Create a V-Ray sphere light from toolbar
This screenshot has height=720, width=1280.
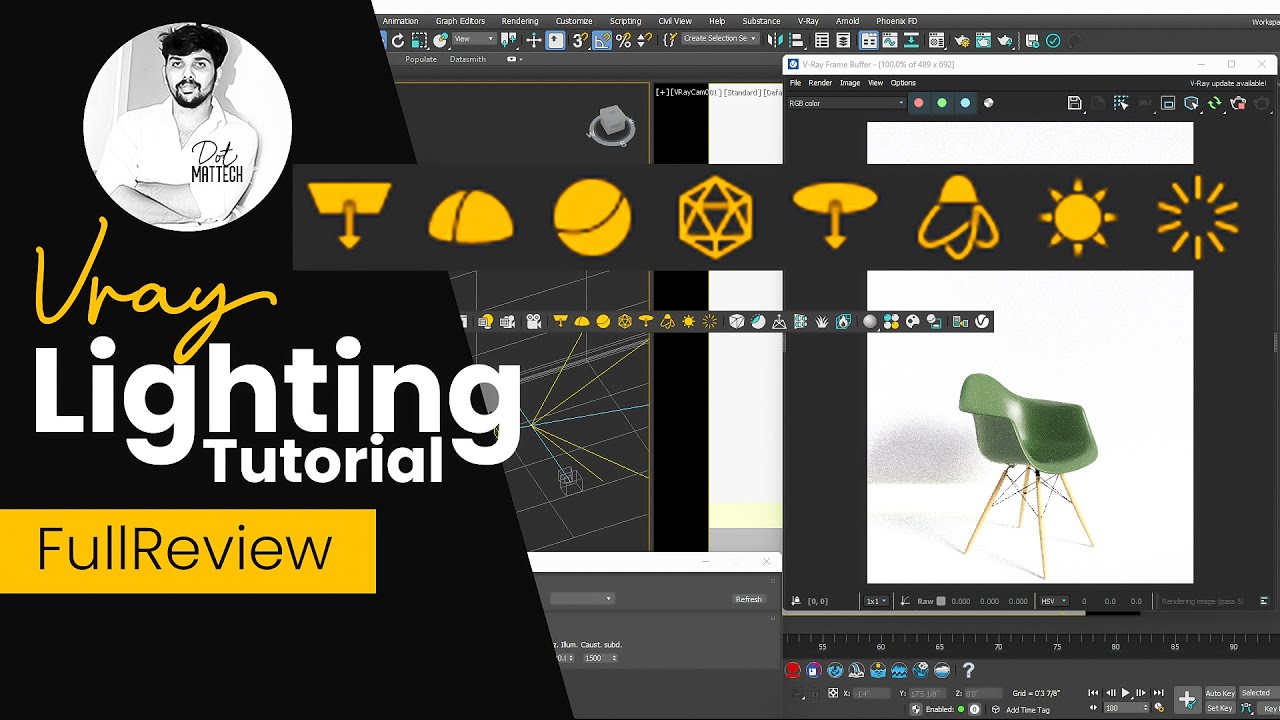(x=603, y=321)
